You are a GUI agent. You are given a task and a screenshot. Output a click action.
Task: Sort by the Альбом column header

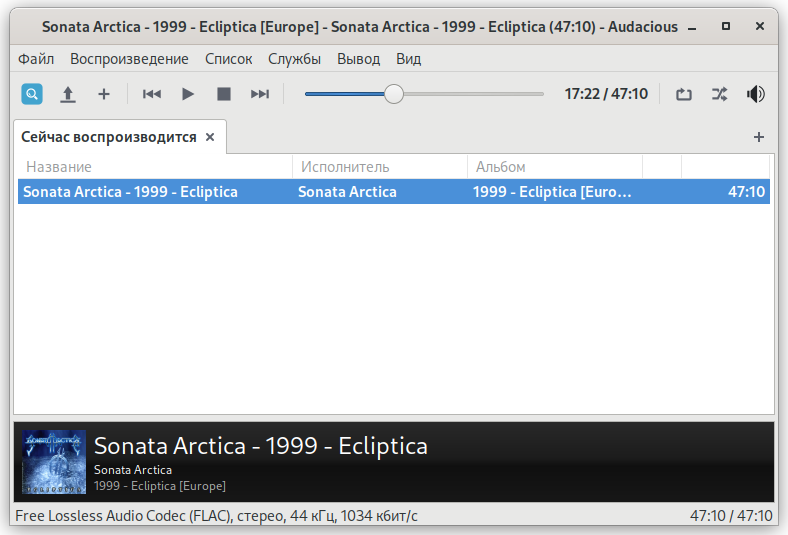tap(555, 167)
